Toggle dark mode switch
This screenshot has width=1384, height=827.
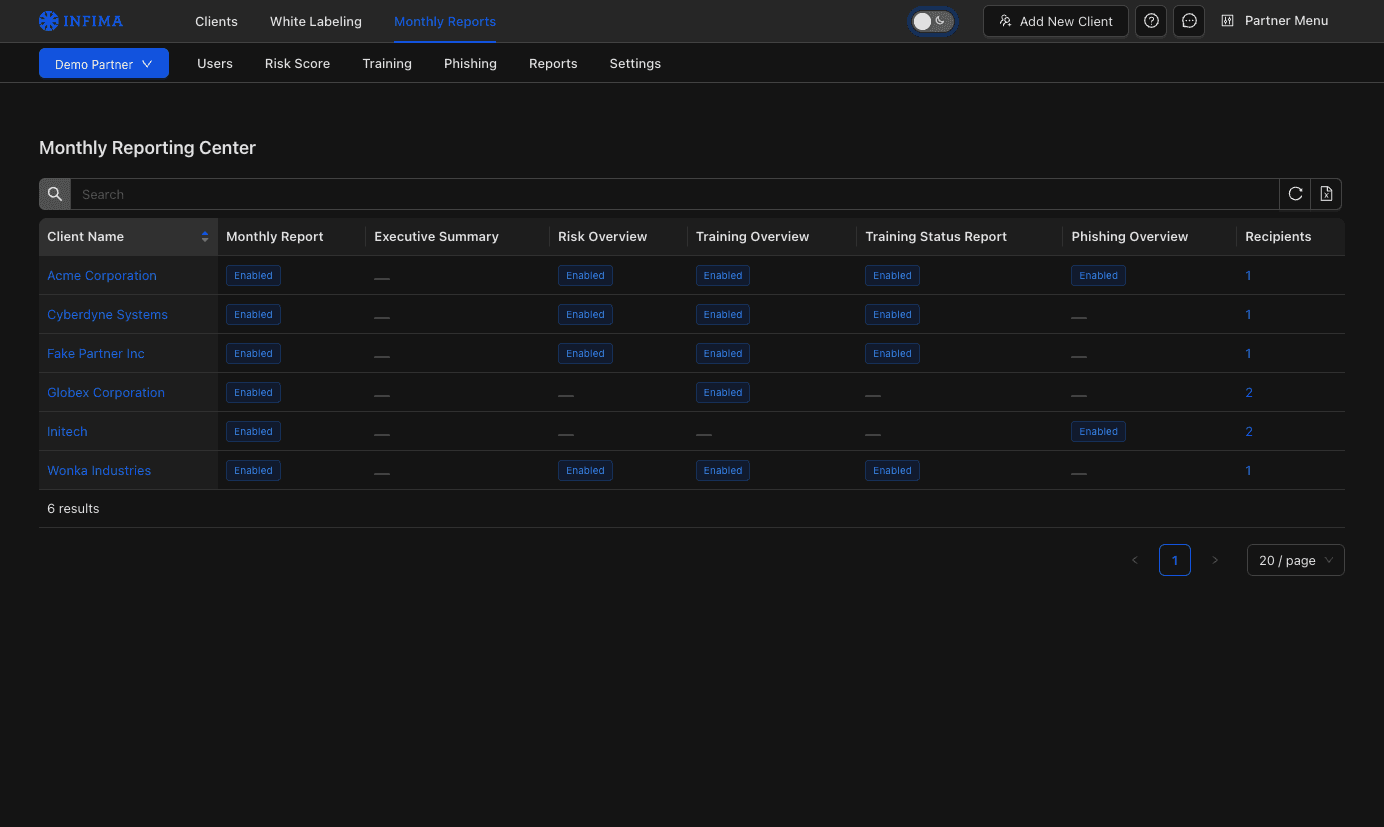(x=932, y=21)
